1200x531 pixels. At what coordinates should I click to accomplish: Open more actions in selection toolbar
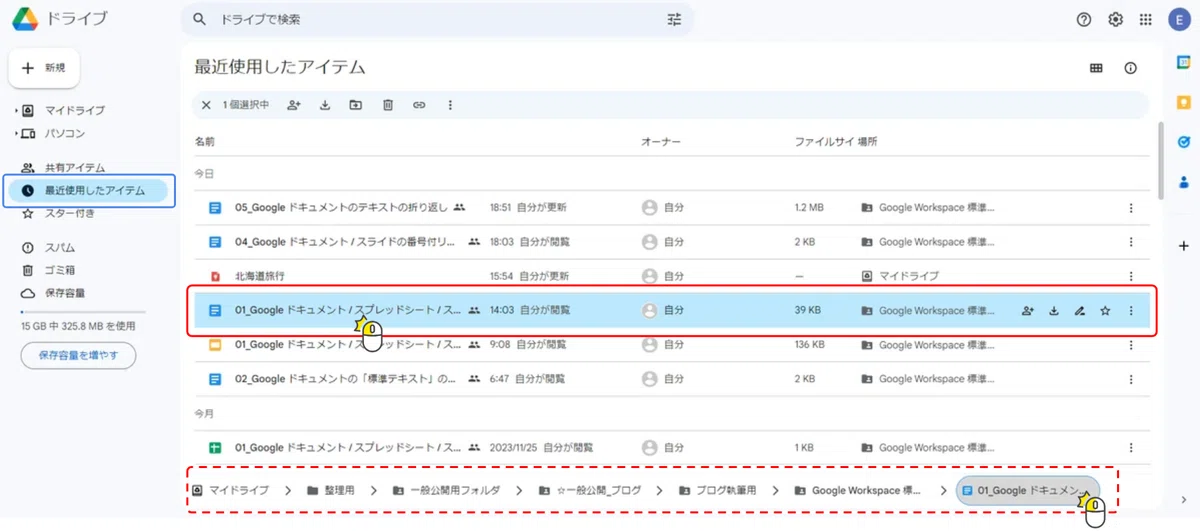pos(450,105)
